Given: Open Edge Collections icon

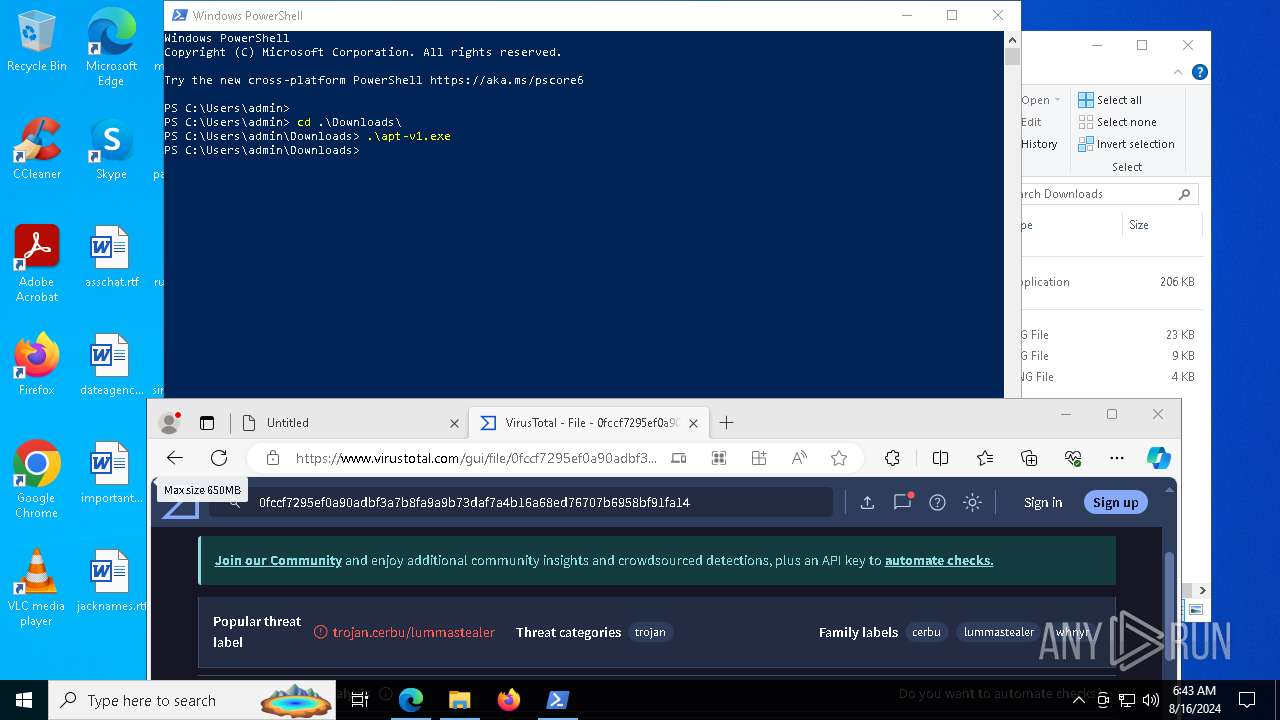Looking at the screenshot, I should tap(1029, 458).
